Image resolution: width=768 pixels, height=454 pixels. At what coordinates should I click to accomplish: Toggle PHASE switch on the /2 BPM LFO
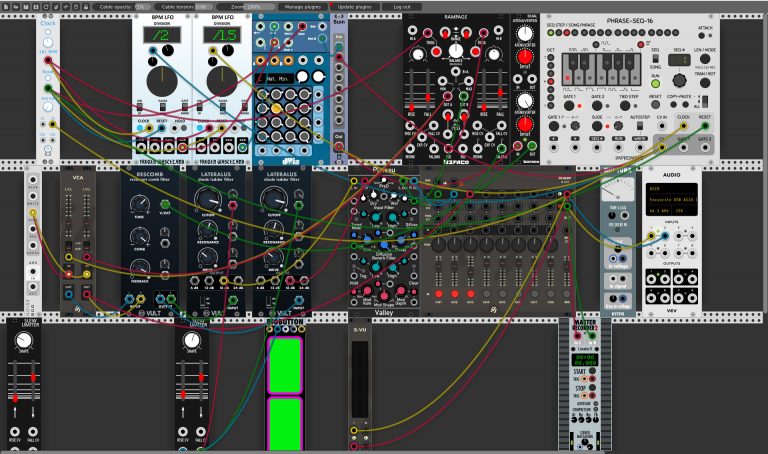click(162, 106)
